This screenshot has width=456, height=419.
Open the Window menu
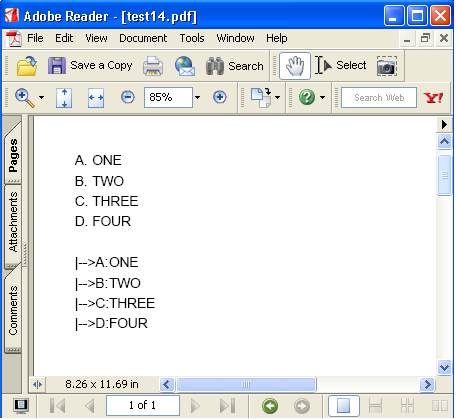coord(235,38)
